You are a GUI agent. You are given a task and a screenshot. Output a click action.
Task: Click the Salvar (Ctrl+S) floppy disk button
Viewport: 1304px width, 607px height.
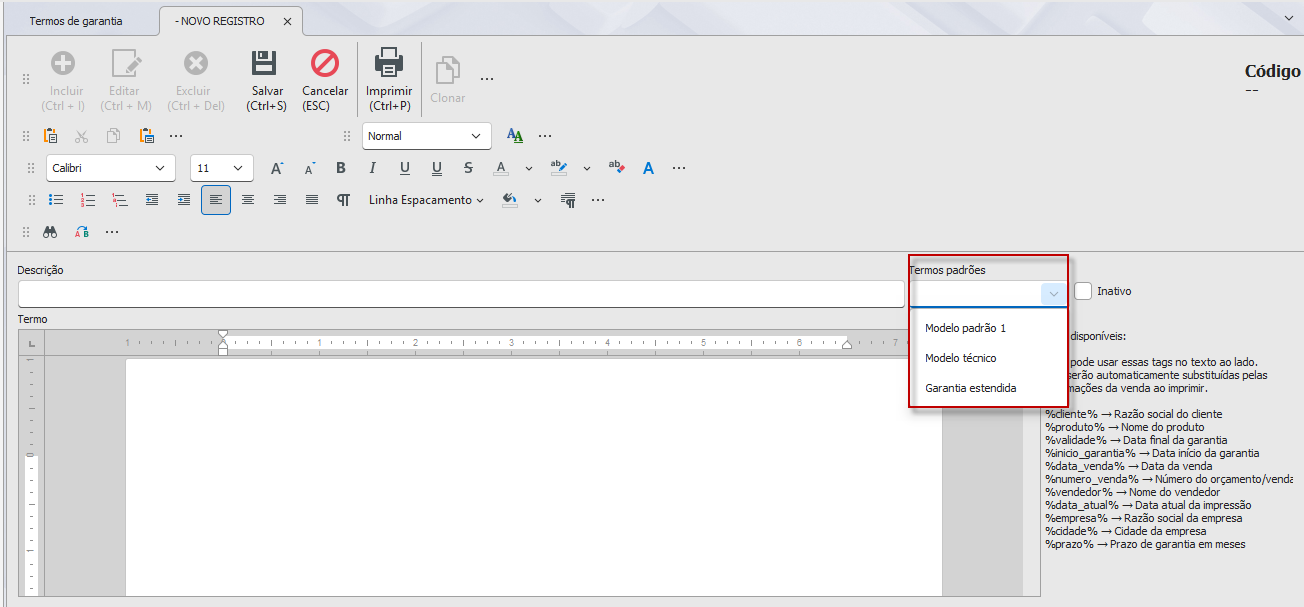click(x=267, y=79)
